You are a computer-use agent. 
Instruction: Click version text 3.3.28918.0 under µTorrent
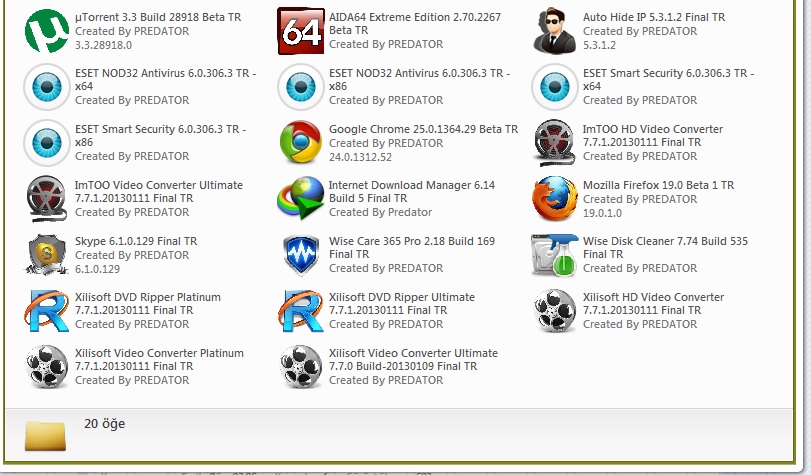pyautogui.click(x=103, y=45)
